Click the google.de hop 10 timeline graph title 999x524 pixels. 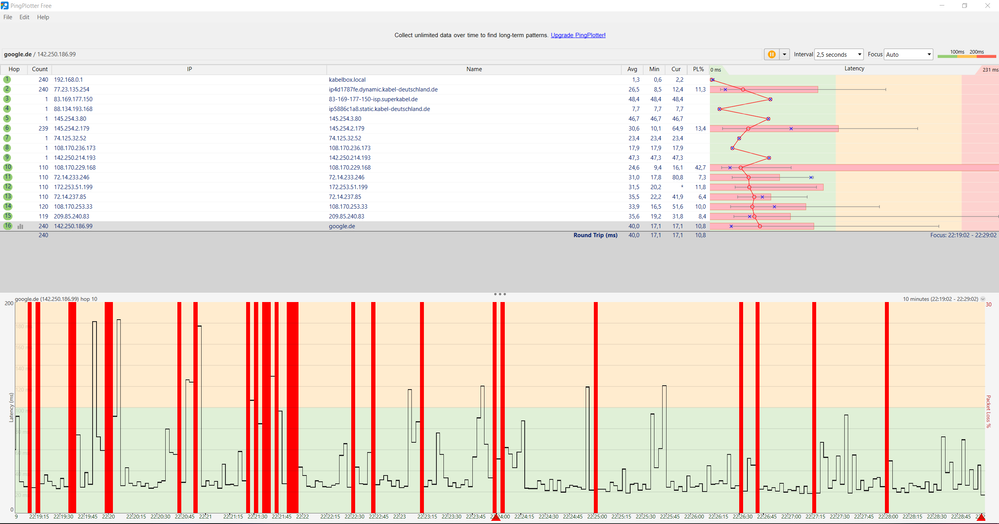[x=56, y=298]
